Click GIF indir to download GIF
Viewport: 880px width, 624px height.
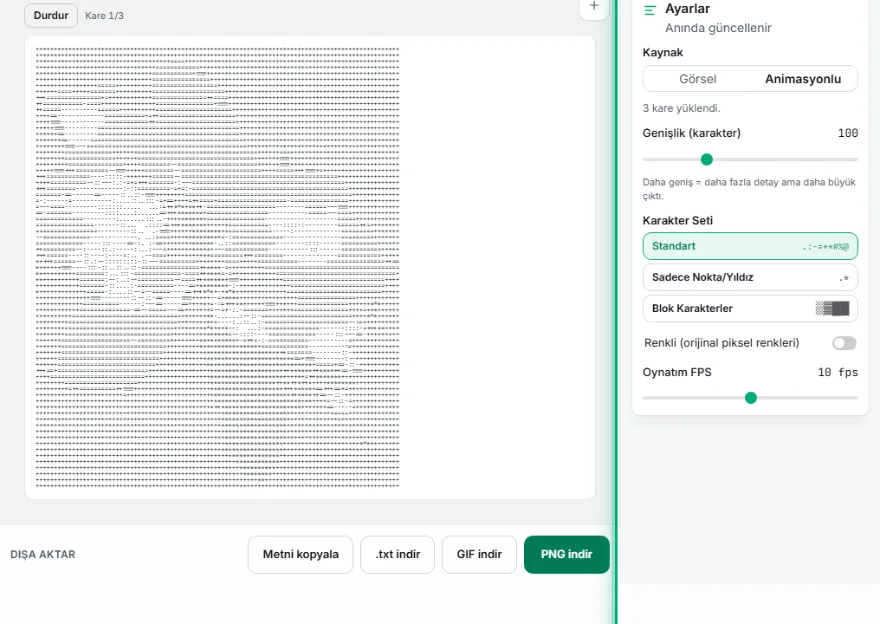(479, 554)
